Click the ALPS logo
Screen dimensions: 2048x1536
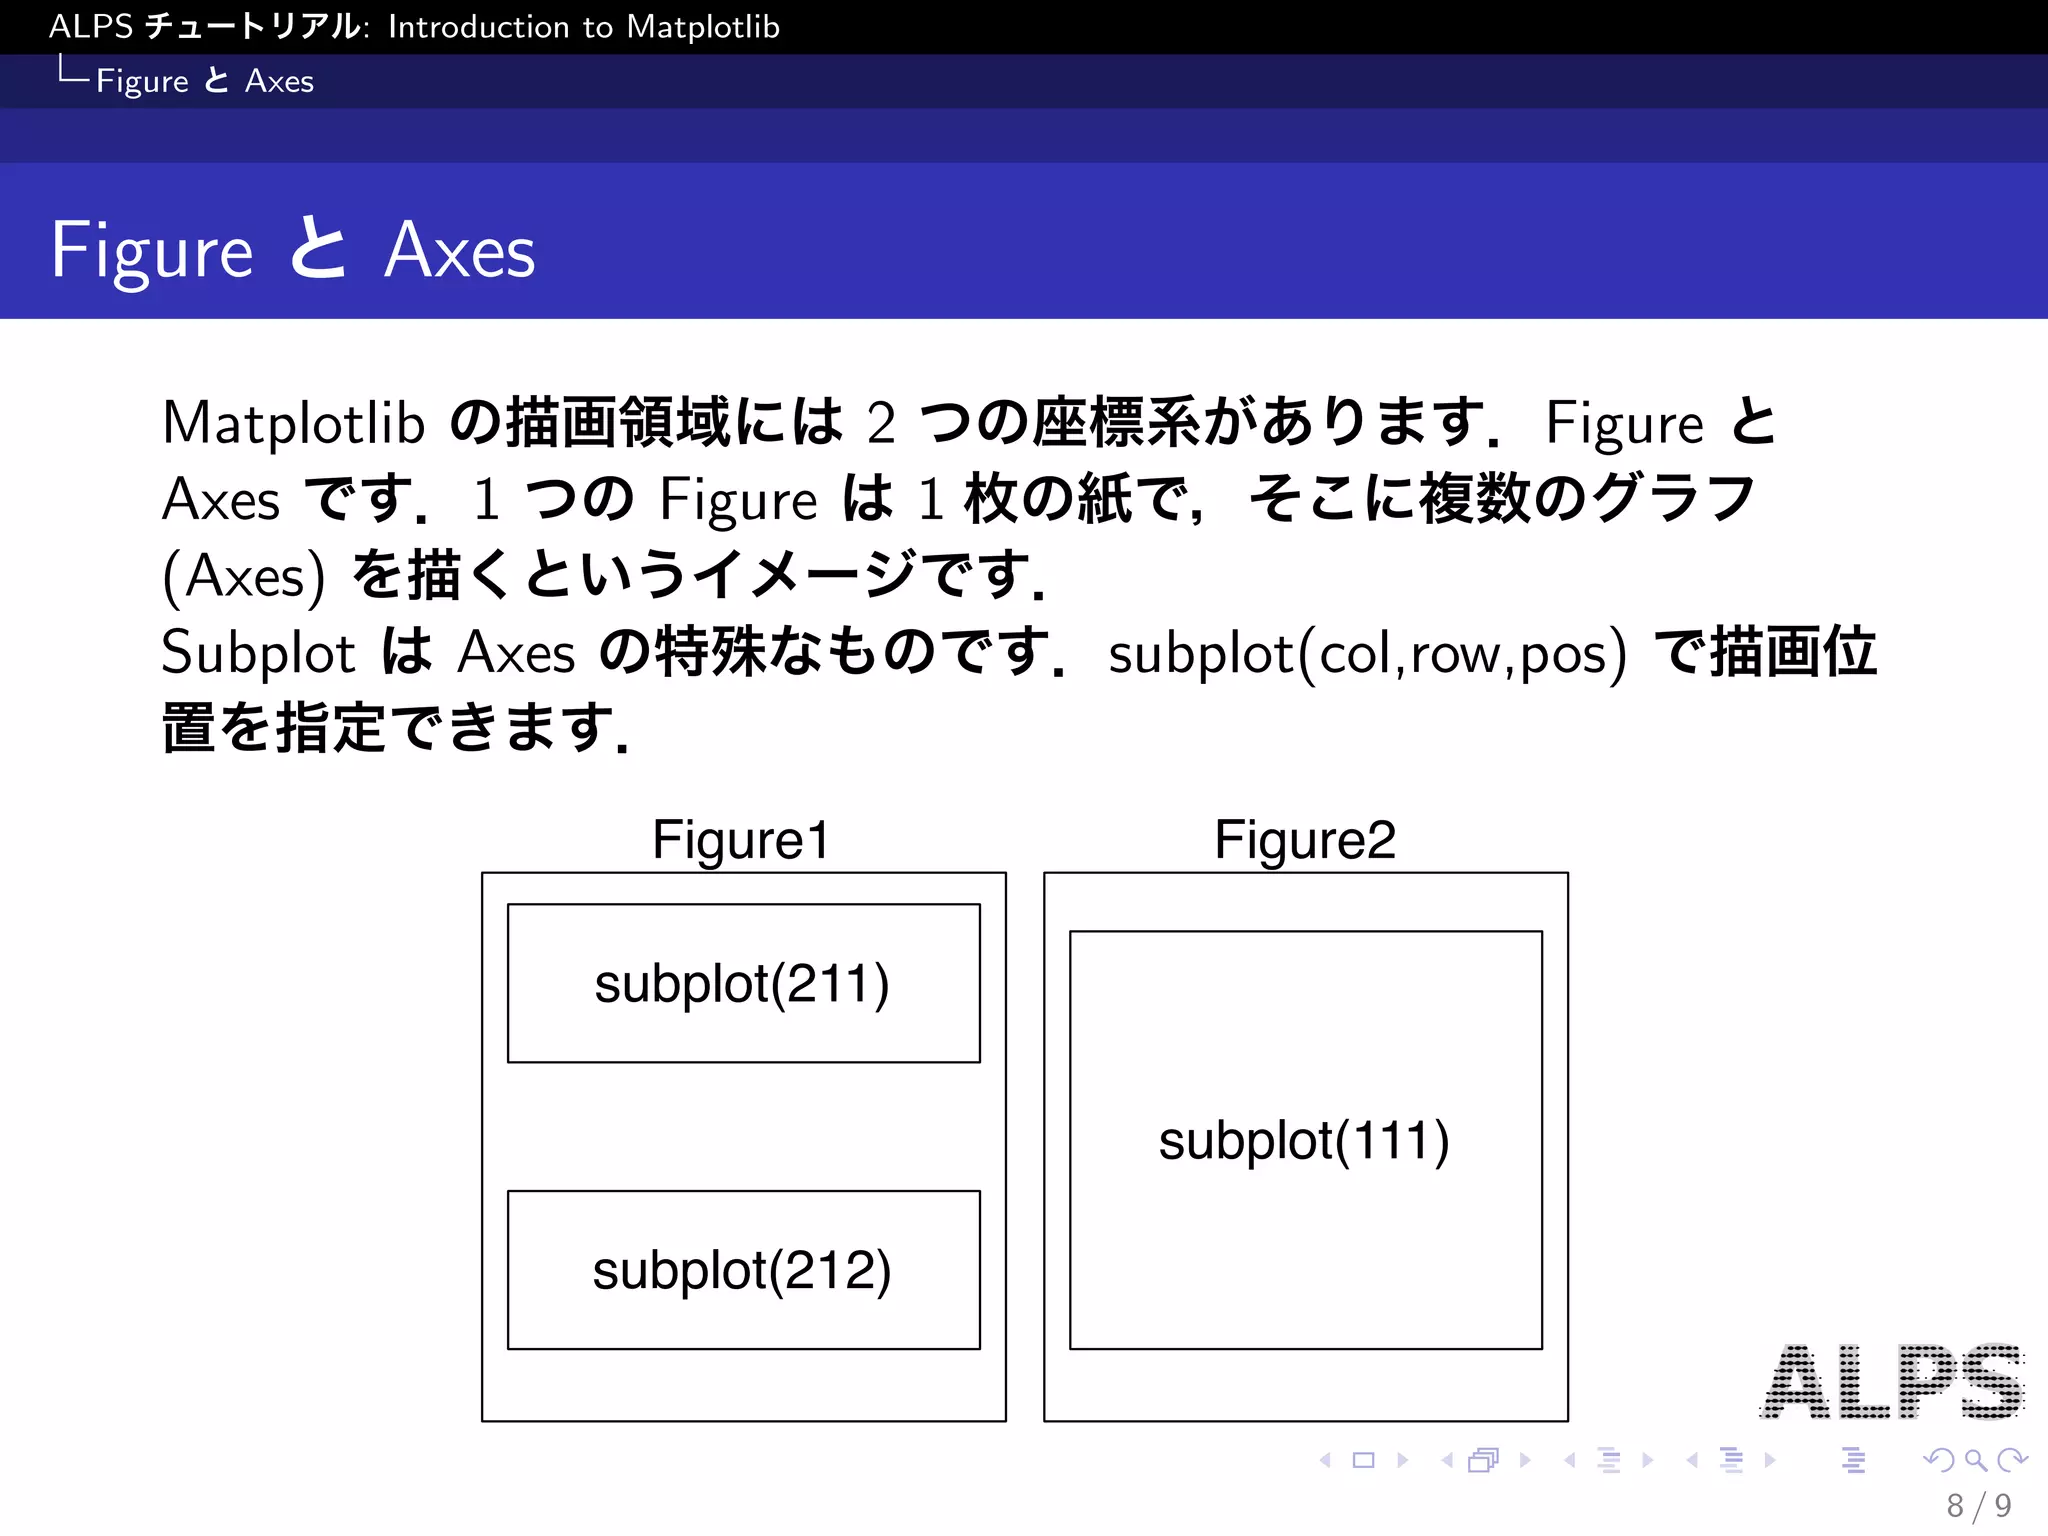tap(1893, 1381)
